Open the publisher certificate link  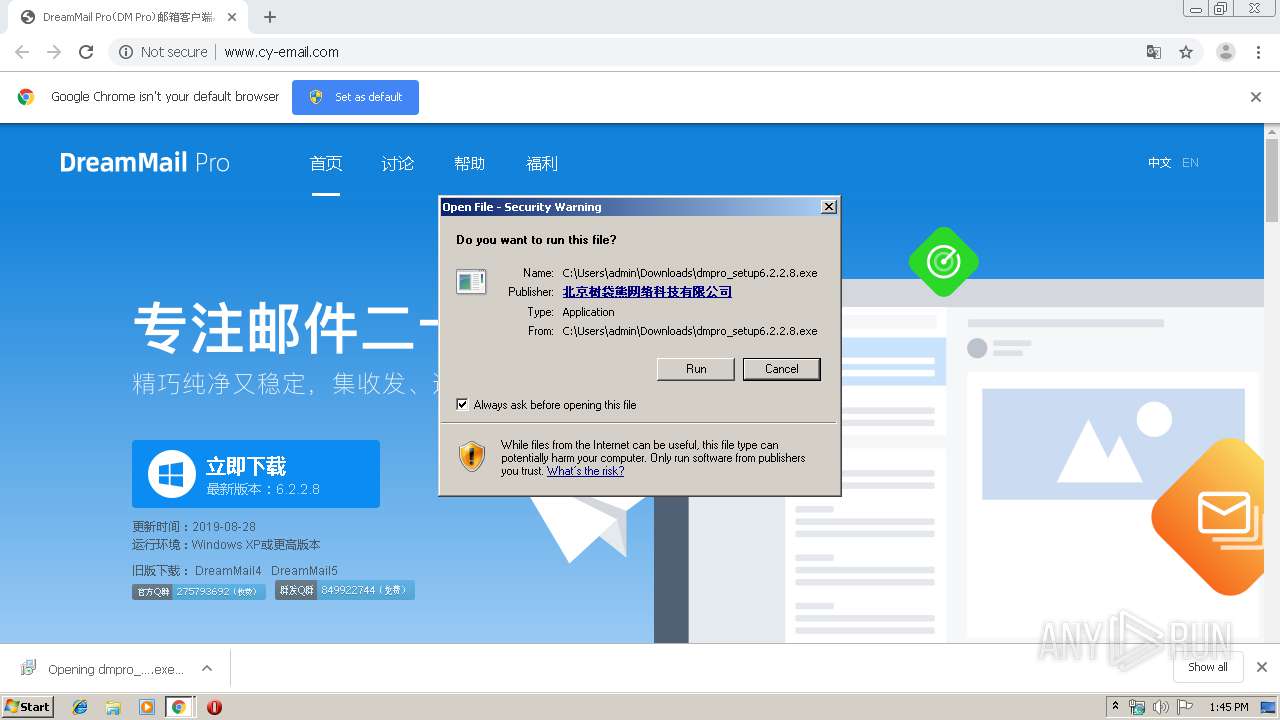pyautogui.click(x=647, y=292)
